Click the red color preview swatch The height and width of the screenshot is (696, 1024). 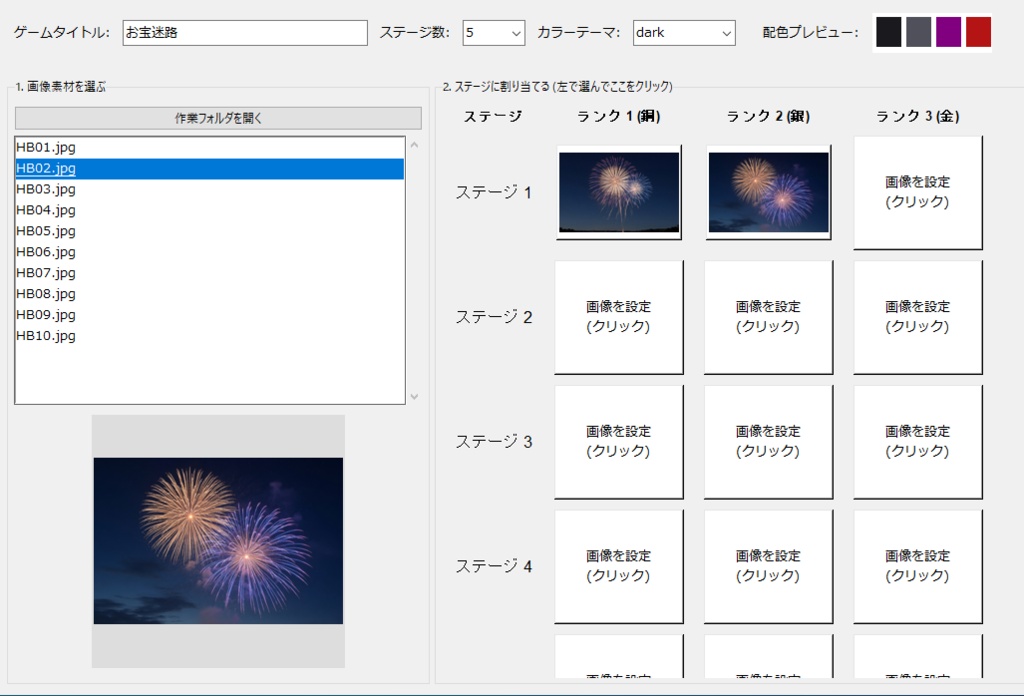[x=978, y=32]
